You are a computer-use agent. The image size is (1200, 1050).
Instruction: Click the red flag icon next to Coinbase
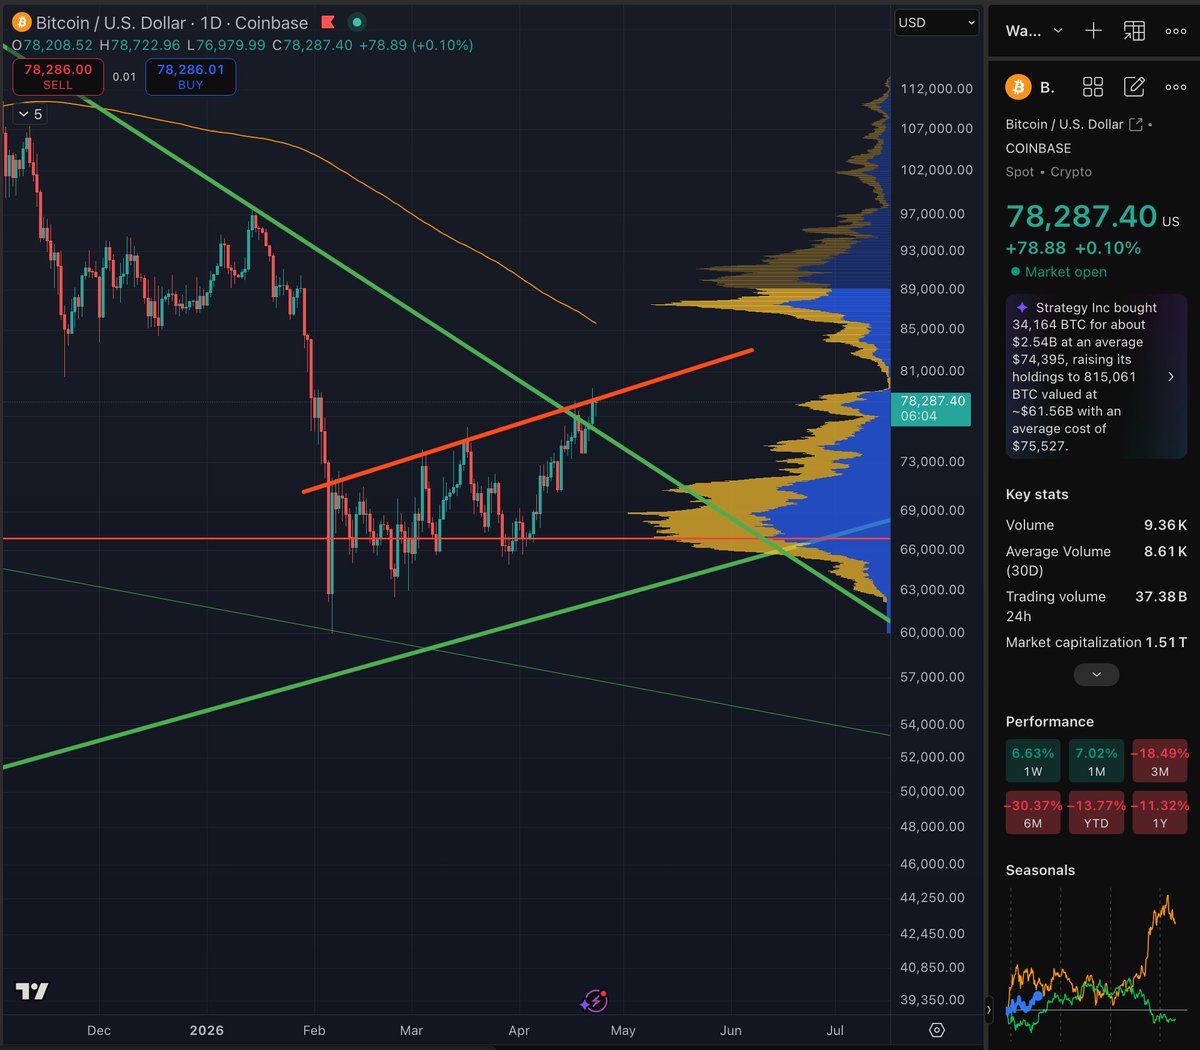point(328,22)
